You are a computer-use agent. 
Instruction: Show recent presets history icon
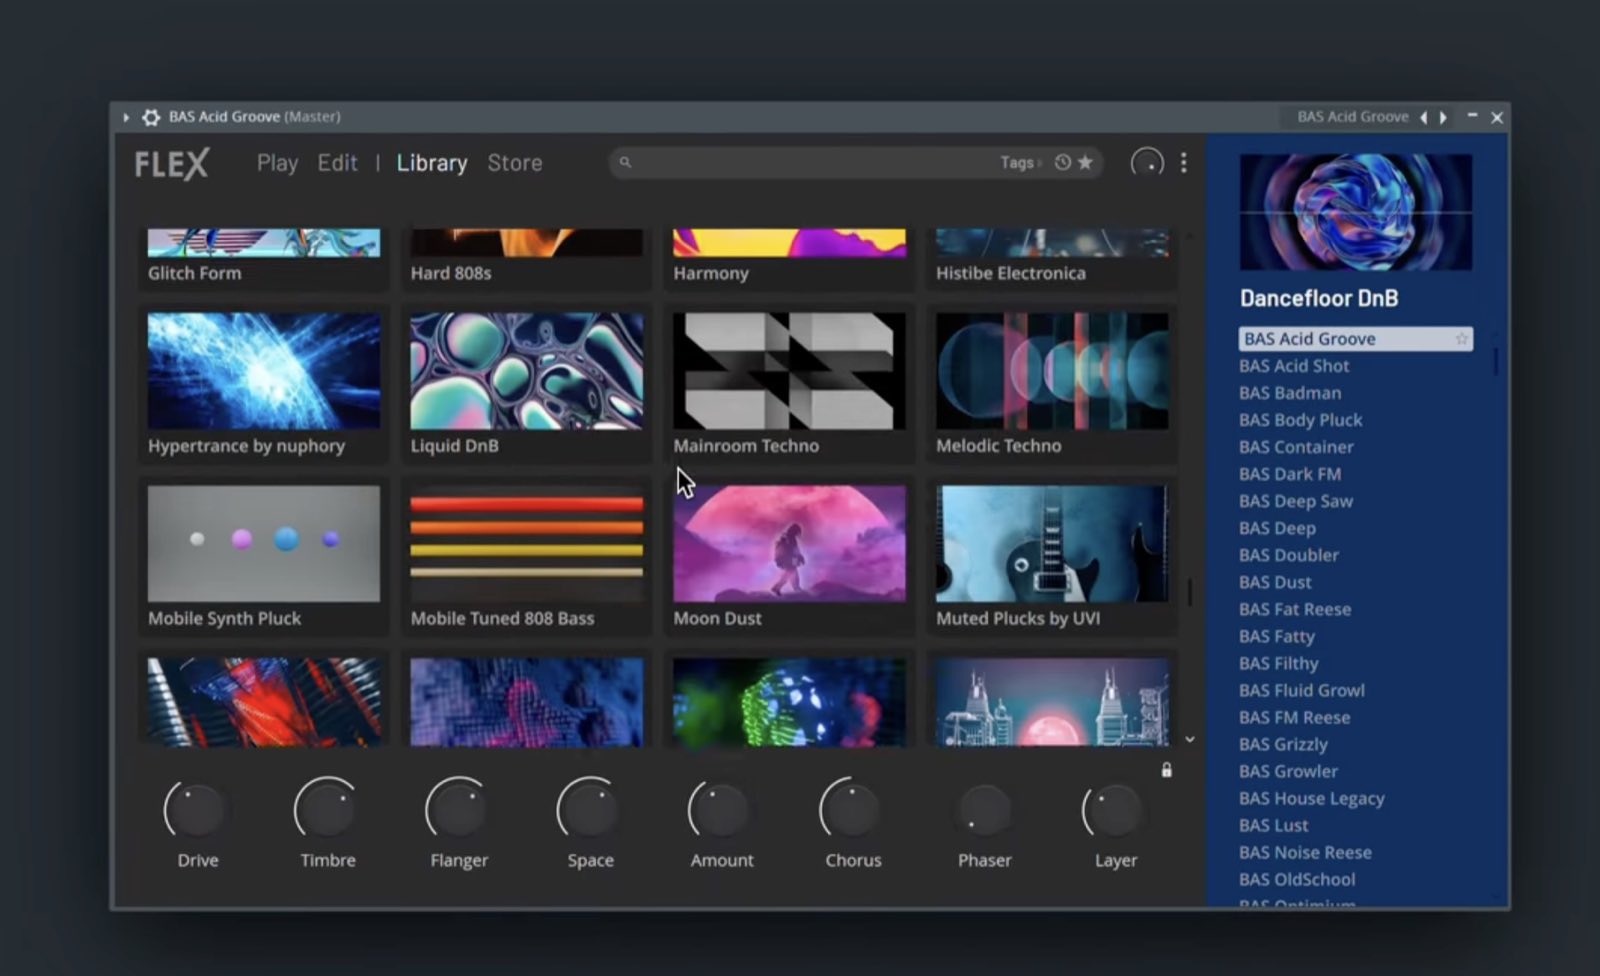1063,162
